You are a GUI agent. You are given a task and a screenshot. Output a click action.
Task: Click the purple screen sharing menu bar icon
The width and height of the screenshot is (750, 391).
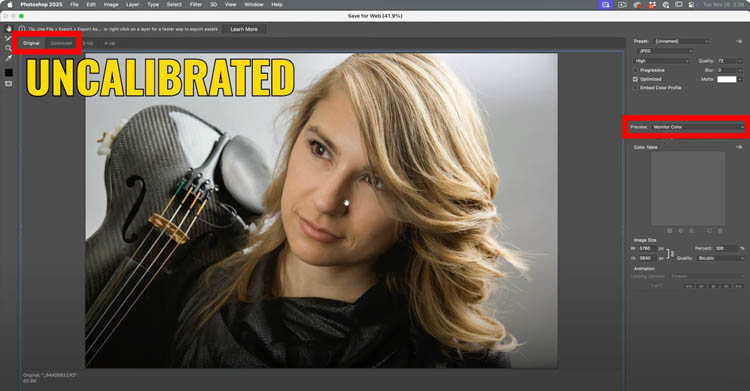click(606, 4)
